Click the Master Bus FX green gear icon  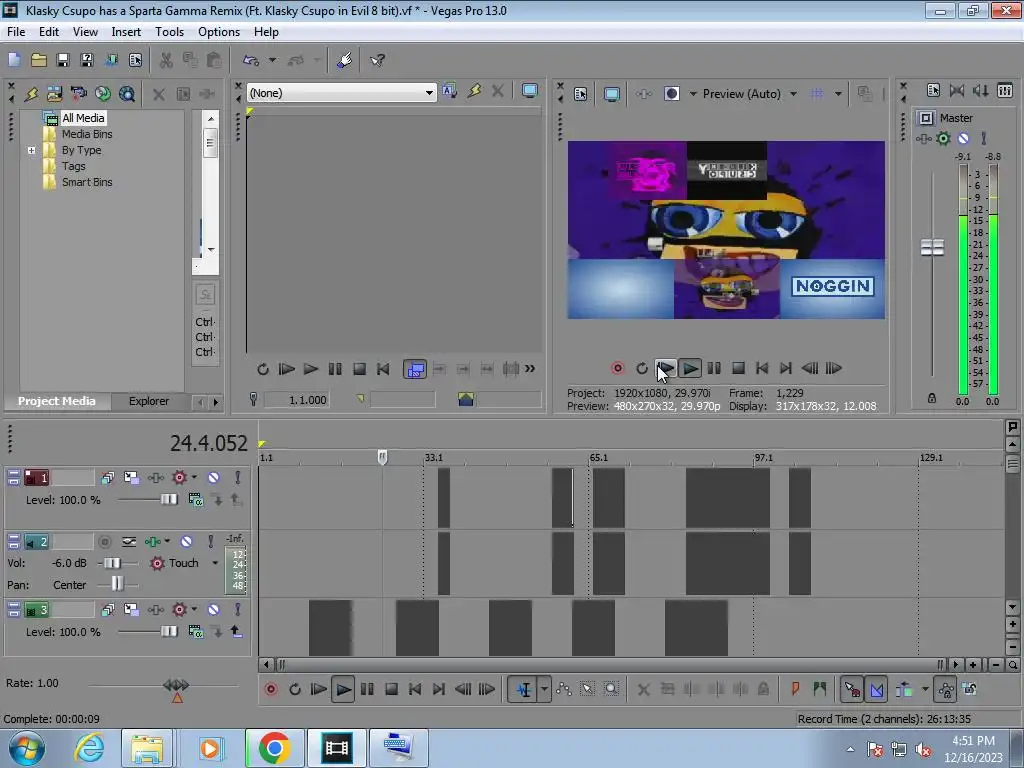(943, 138)
